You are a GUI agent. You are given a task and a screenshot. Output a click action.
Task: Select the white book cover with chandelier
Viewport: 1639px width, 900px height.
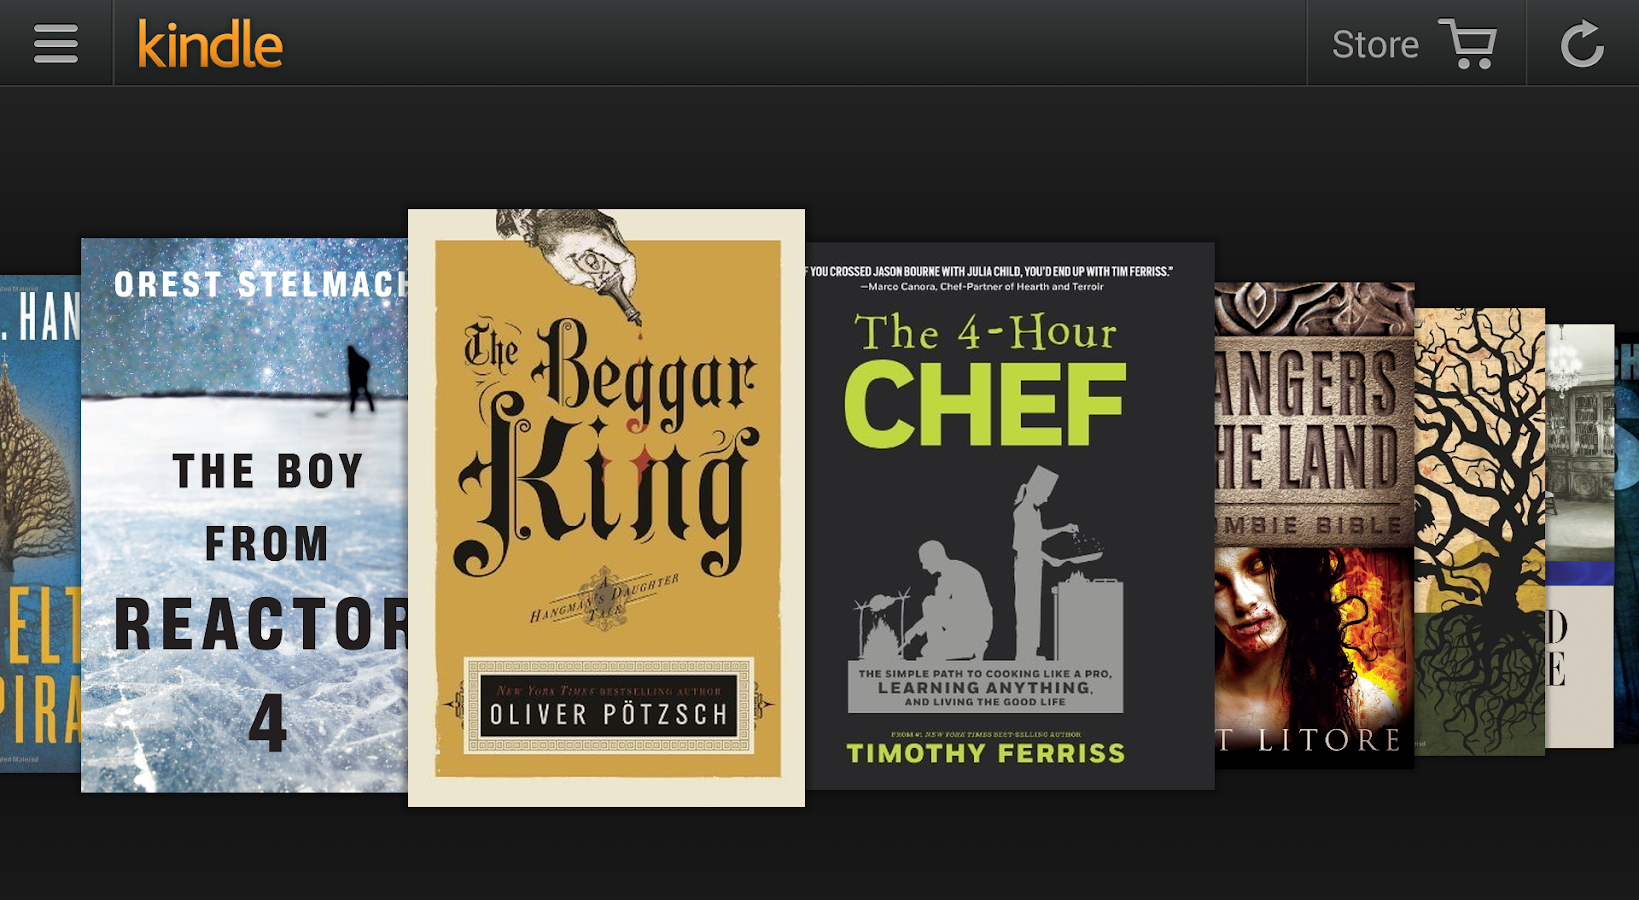pyautogui.click(x=1580, y=536)
